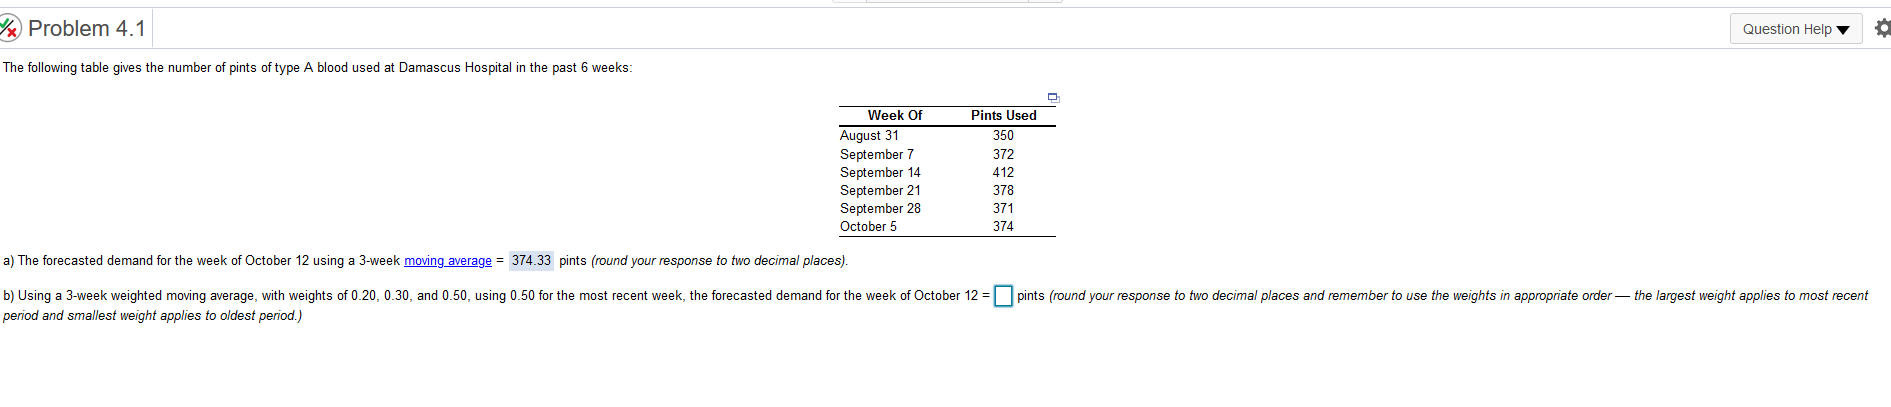Screen dimensions: 1891x407
Task: Click the partially correct check-and-X status icon
Action: 9,28
